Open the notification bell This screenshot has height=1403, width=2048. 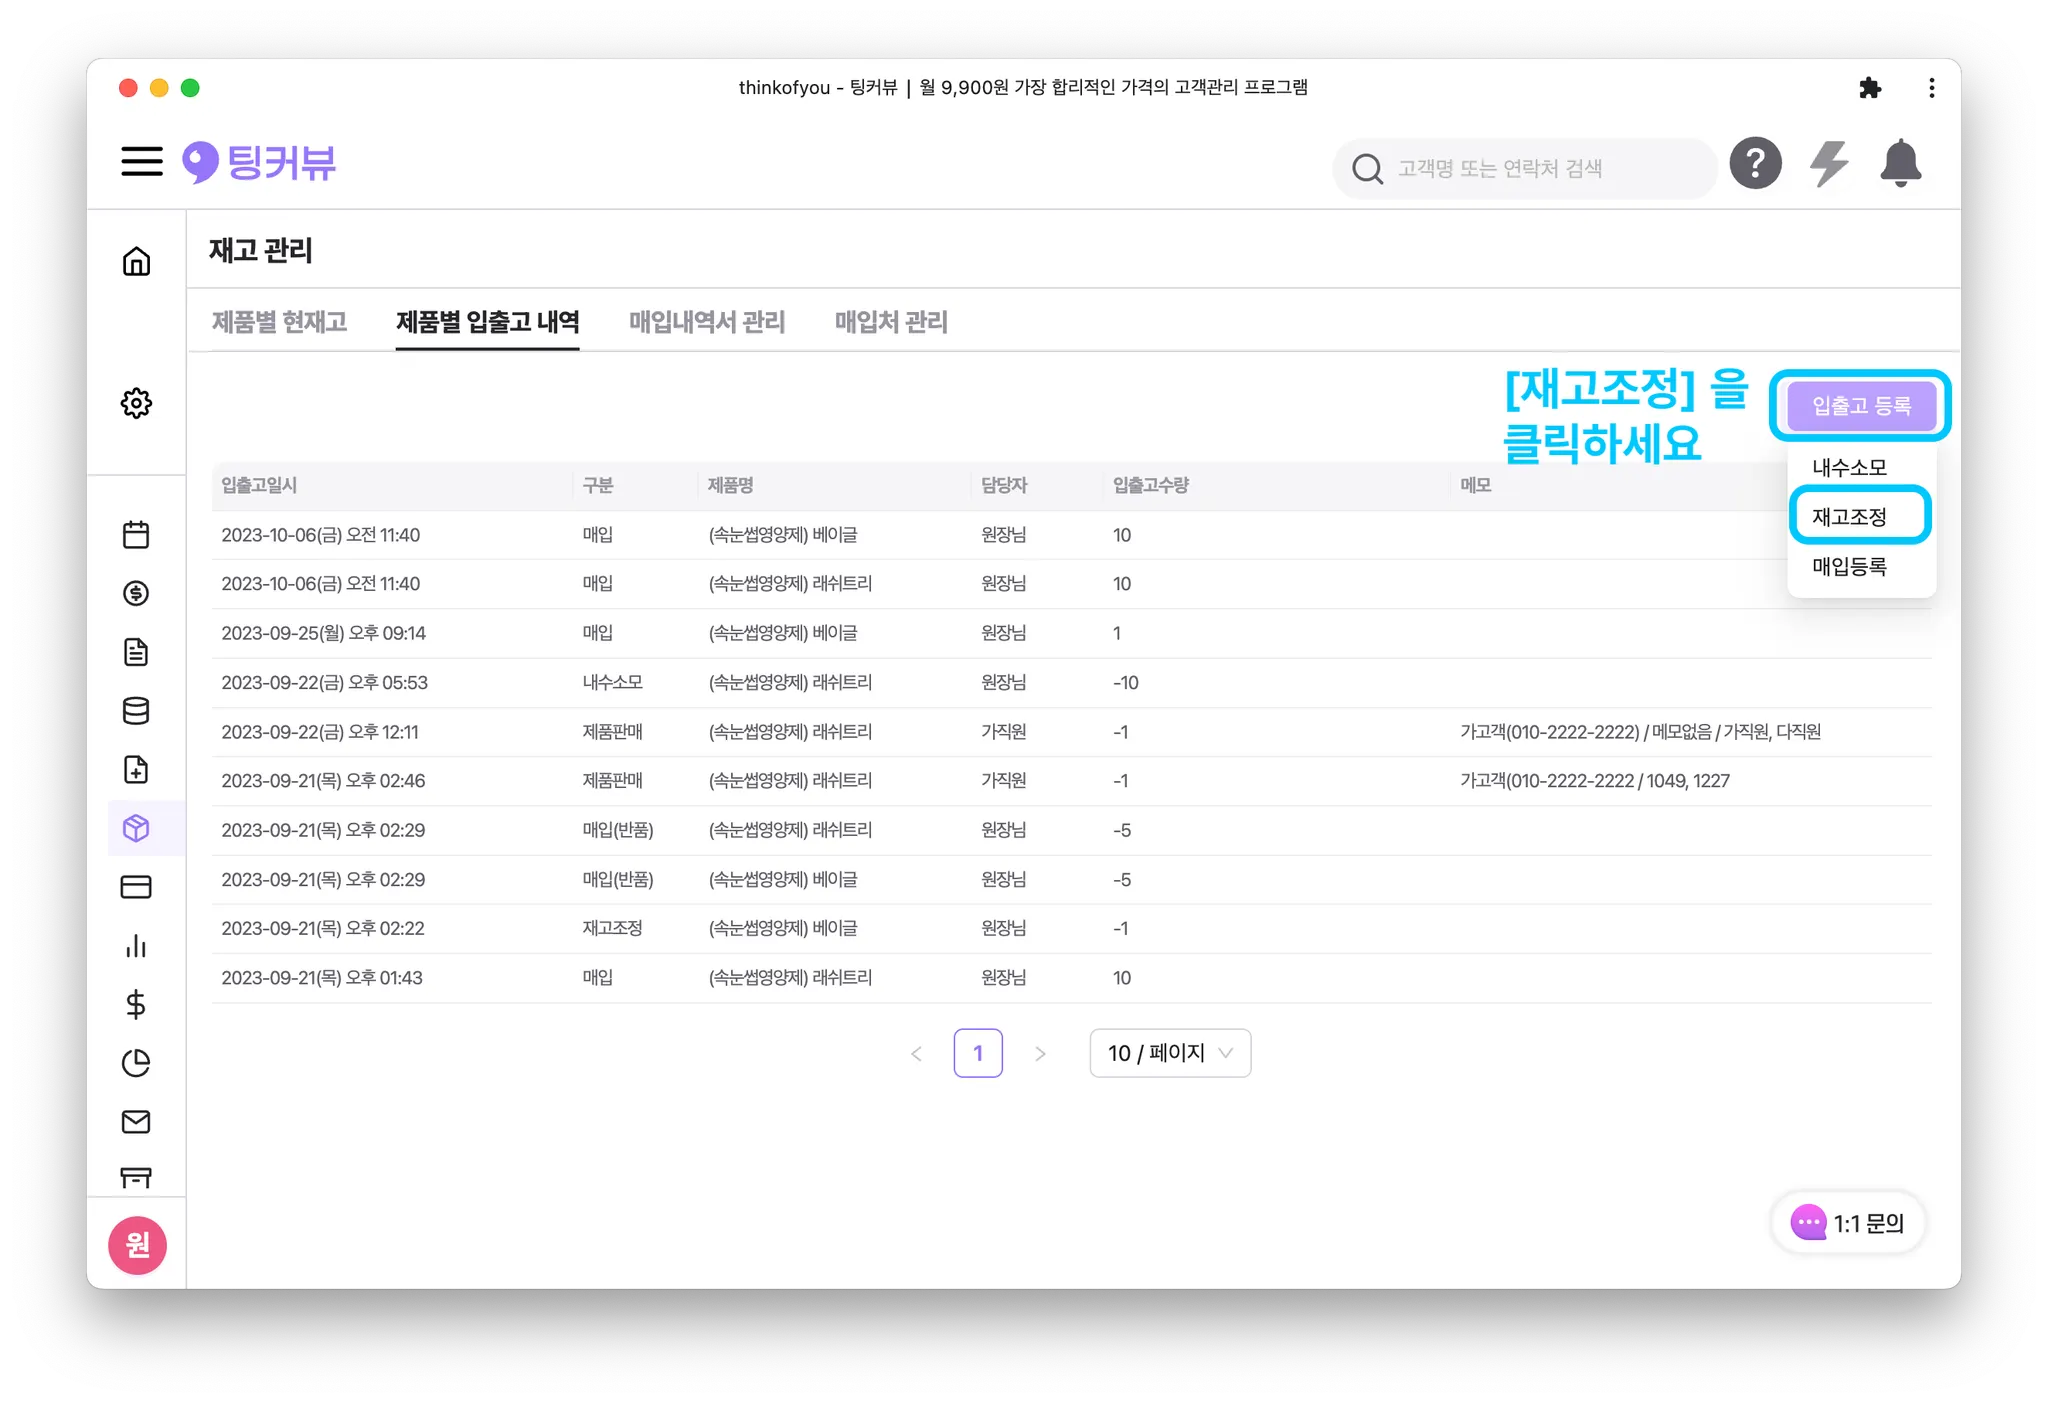click(1900, 164)
